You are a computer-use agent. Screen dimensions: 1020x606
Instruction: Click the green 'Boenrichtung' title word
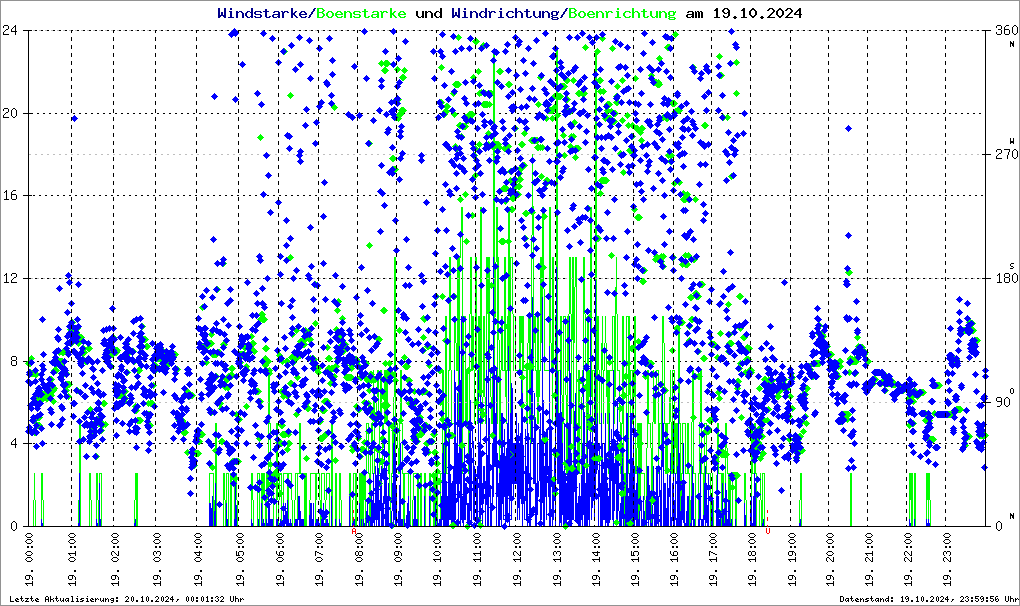point(622,13)
